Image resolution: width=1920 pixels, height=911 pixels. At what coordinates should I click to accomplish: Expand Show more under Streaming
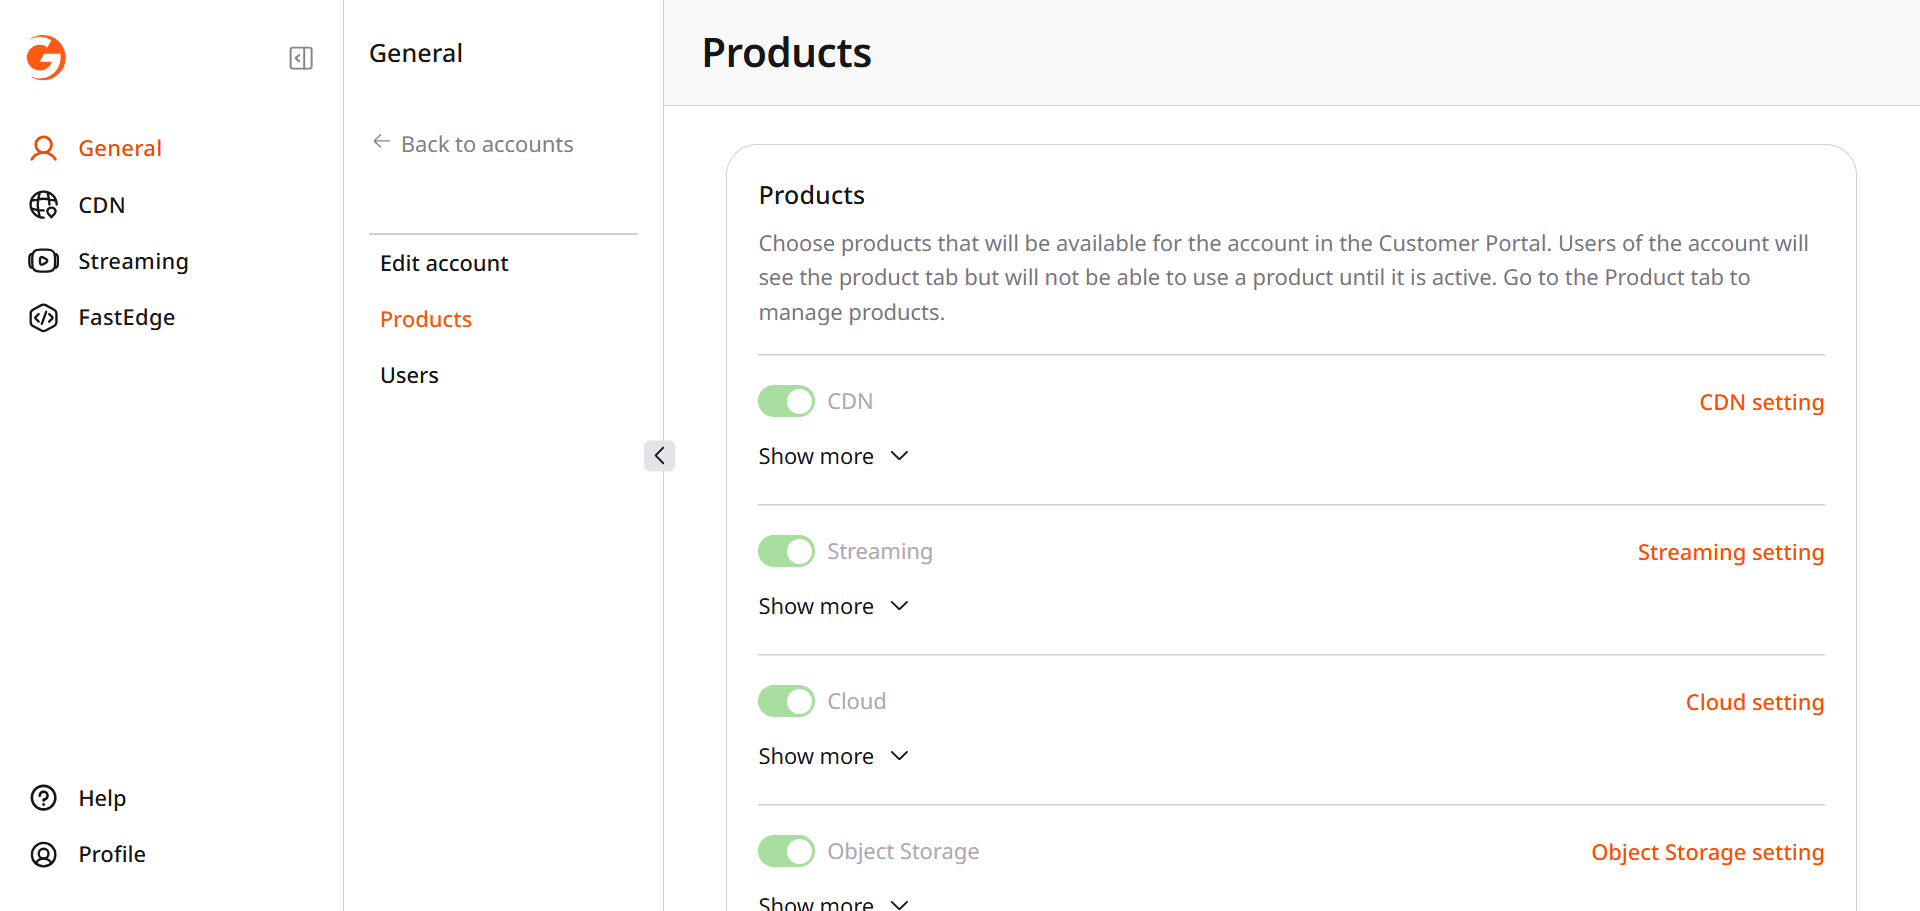click(833, 606)
